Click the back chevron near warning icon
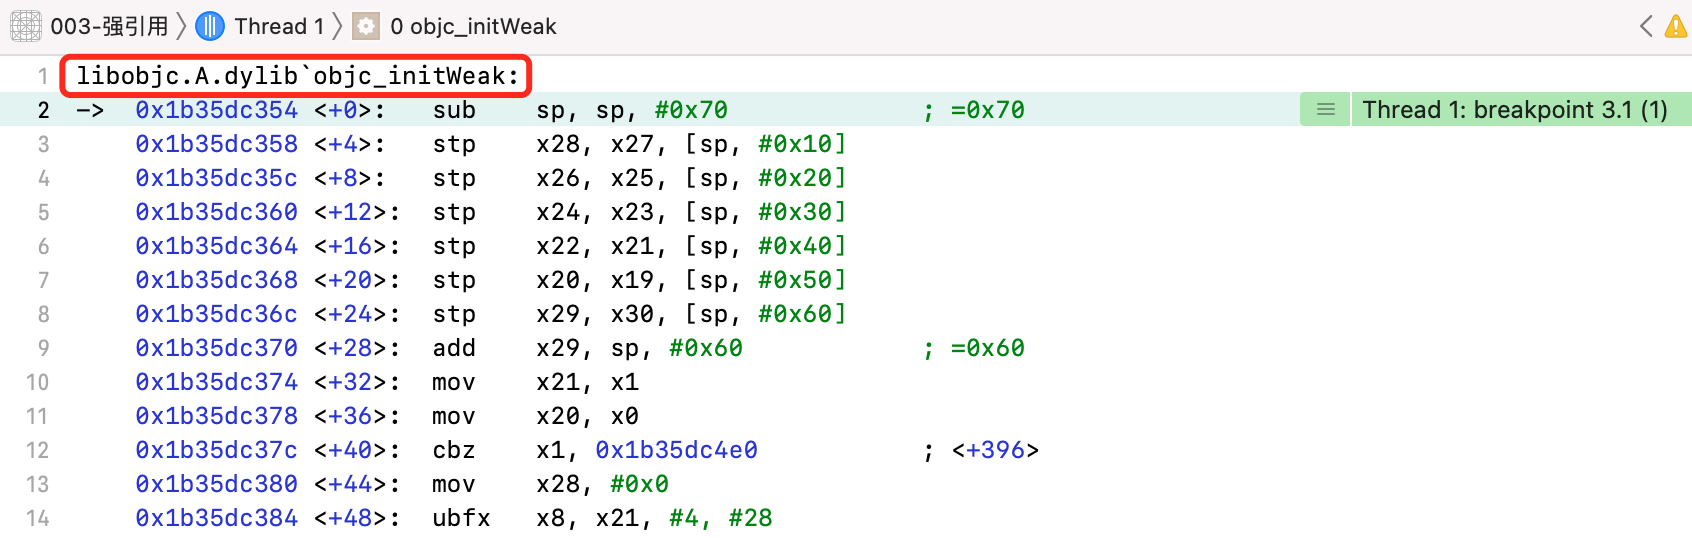 1646,26
